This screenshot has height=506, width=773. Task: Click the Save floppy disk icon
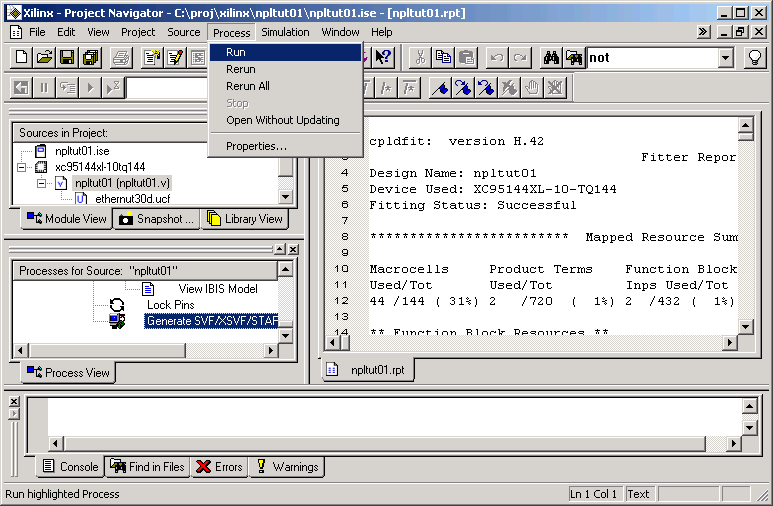(x=67, y=58)
